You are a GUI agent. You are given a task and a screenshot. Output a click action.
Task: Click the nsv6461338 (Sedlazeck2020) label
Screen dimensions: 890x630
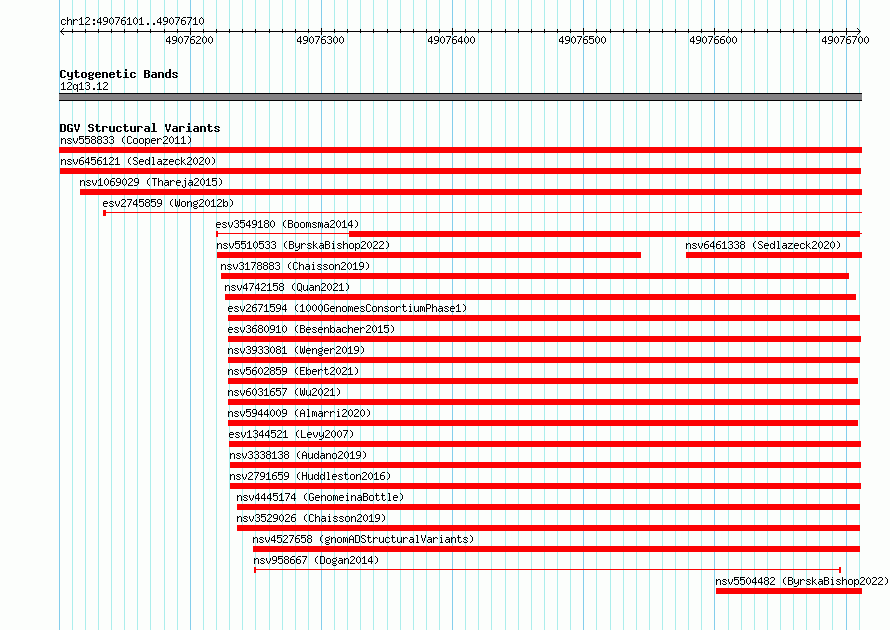[x=763, y=245]
